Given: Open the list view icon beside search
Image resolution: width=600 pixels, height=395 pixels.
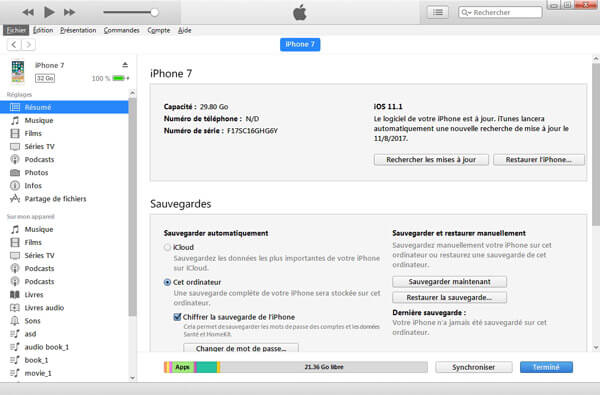Looking at the screenshot, I should [x=438, y=12].
